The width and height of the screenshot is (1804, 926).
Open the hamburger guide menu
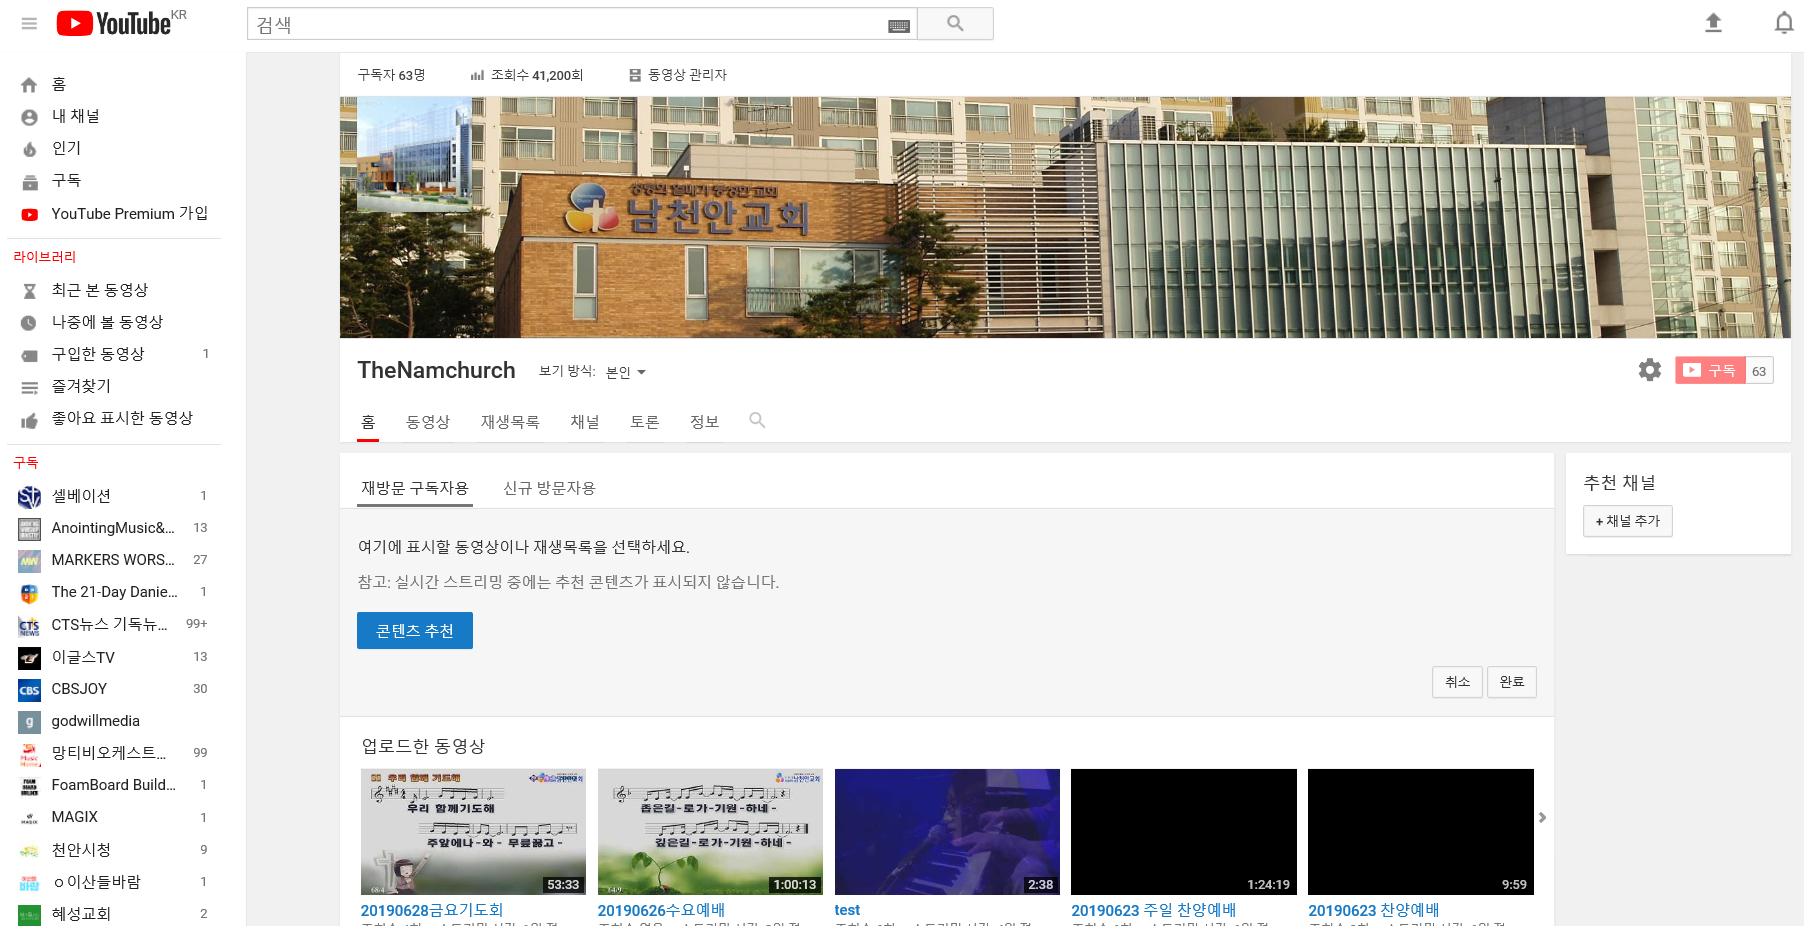(x=29, y=23)
